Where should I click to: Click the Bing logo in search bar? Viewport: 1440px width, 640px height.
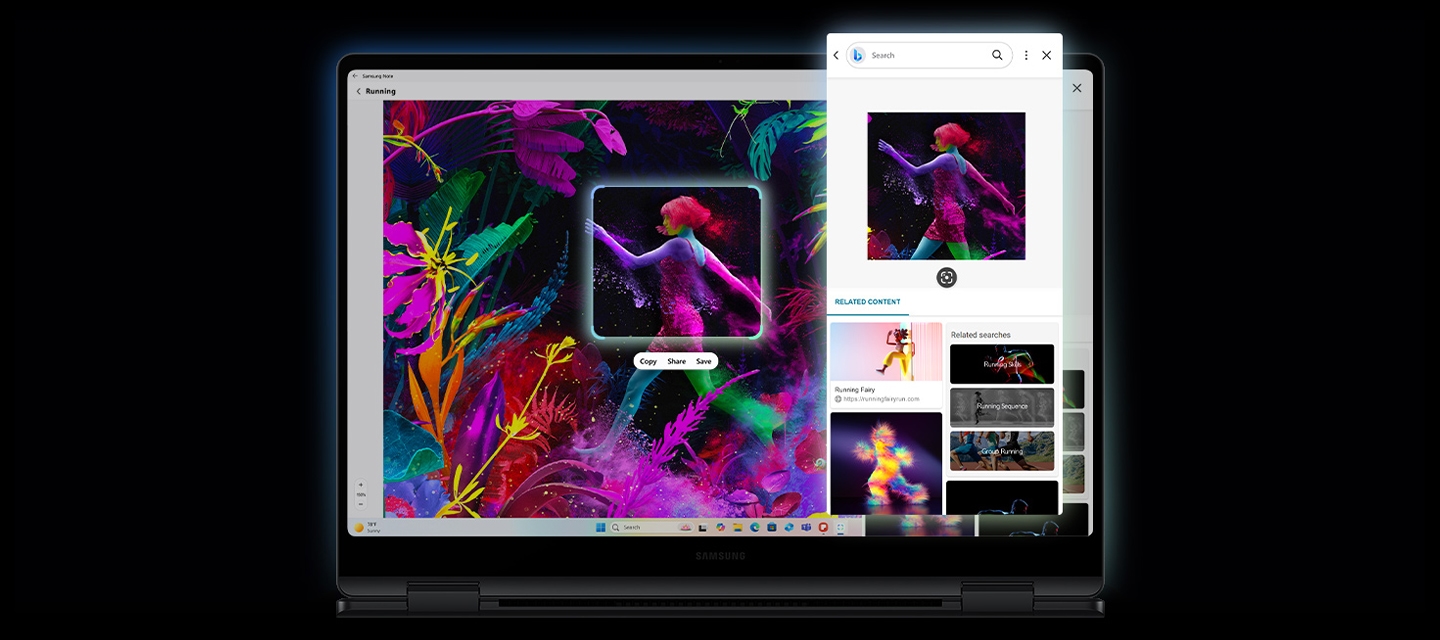point(857,55)
